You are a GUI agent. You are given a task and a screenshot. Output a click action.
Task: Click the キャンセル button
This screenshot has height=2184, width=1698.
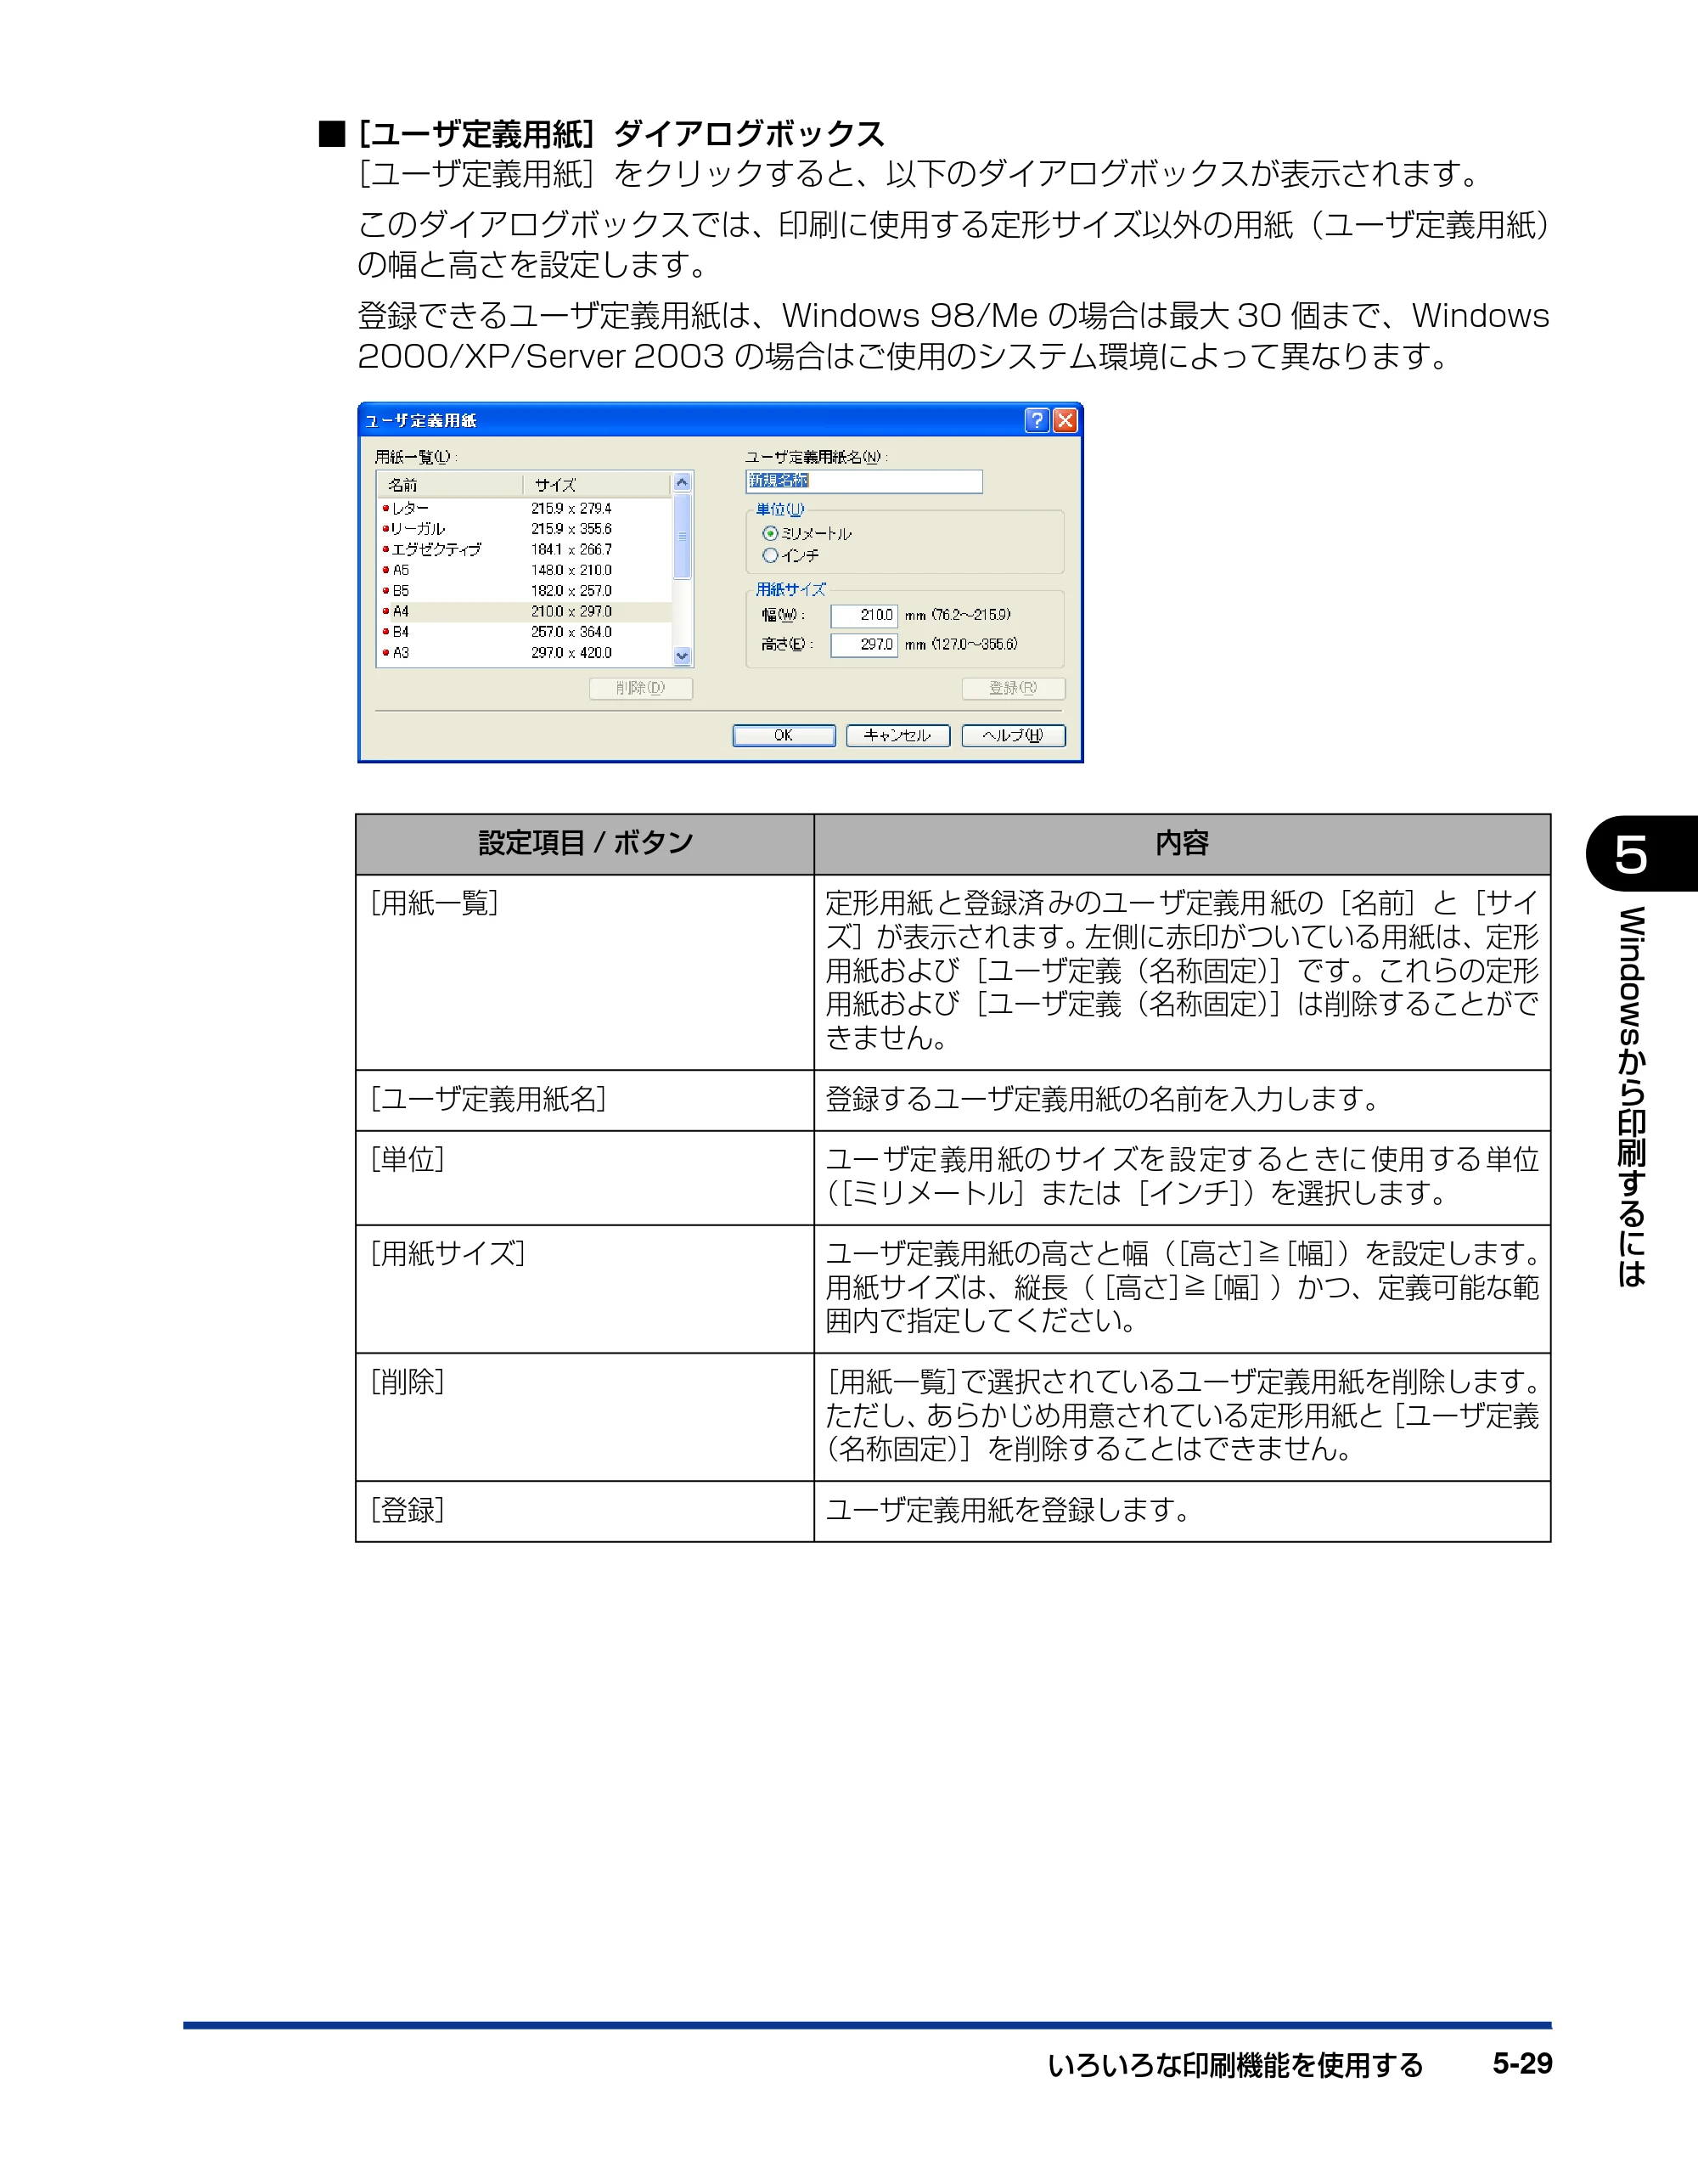tap(898, 735)
